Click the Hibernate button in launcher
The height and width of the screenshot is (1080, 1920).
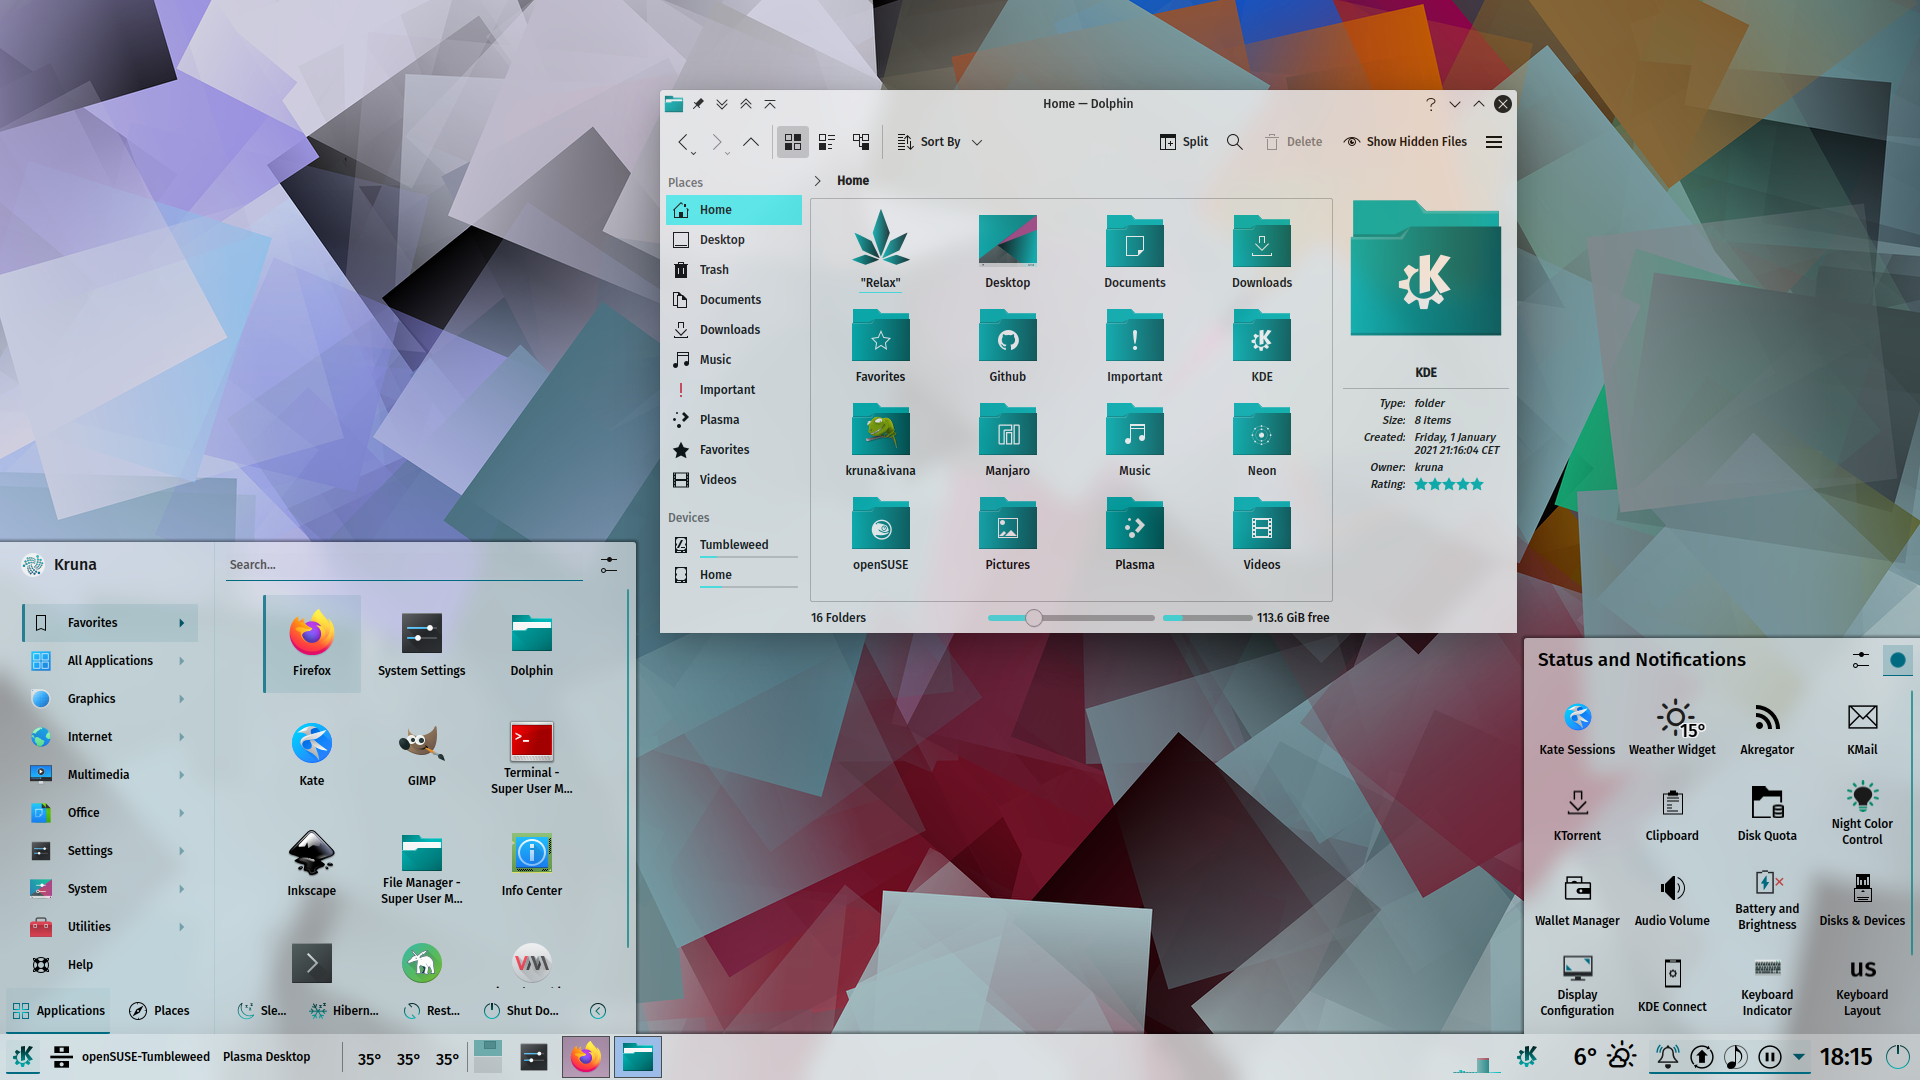click(344, 1011)
